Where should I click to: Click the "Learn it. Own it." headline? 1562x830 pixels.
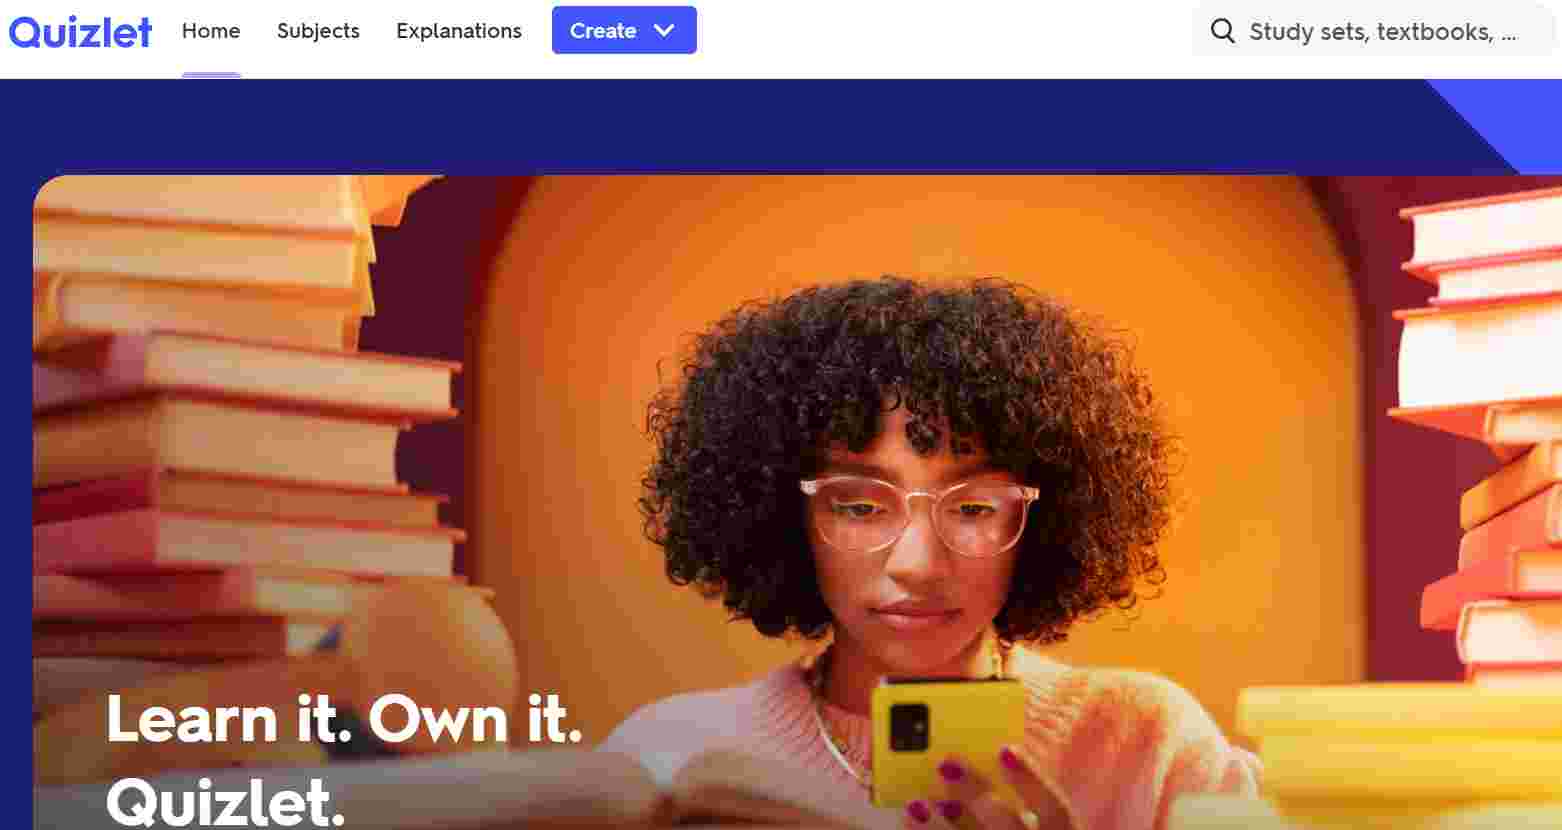coord(344,718)
